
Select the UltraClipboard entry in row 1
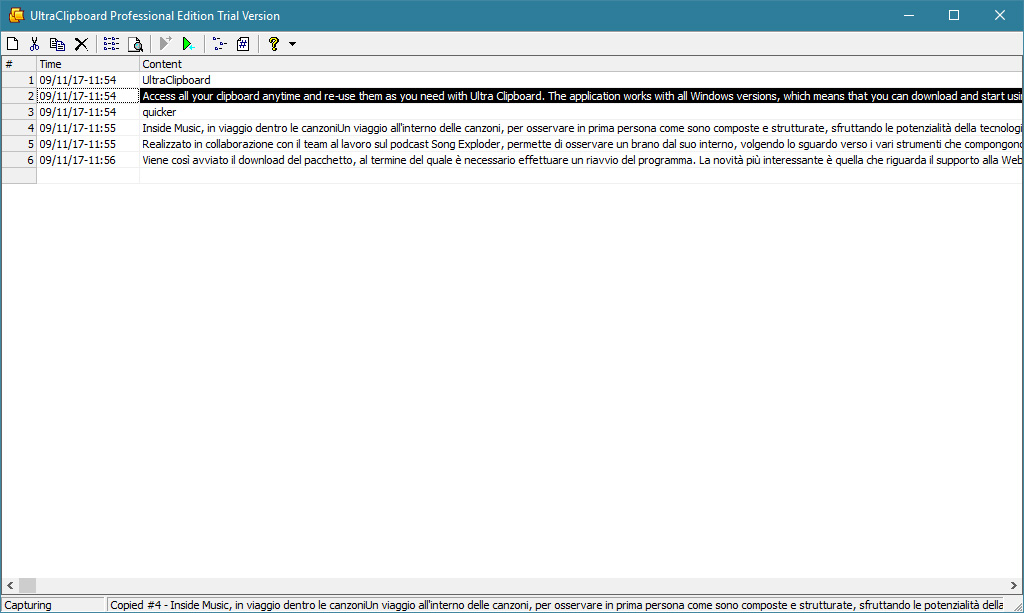tap(176, 80)
